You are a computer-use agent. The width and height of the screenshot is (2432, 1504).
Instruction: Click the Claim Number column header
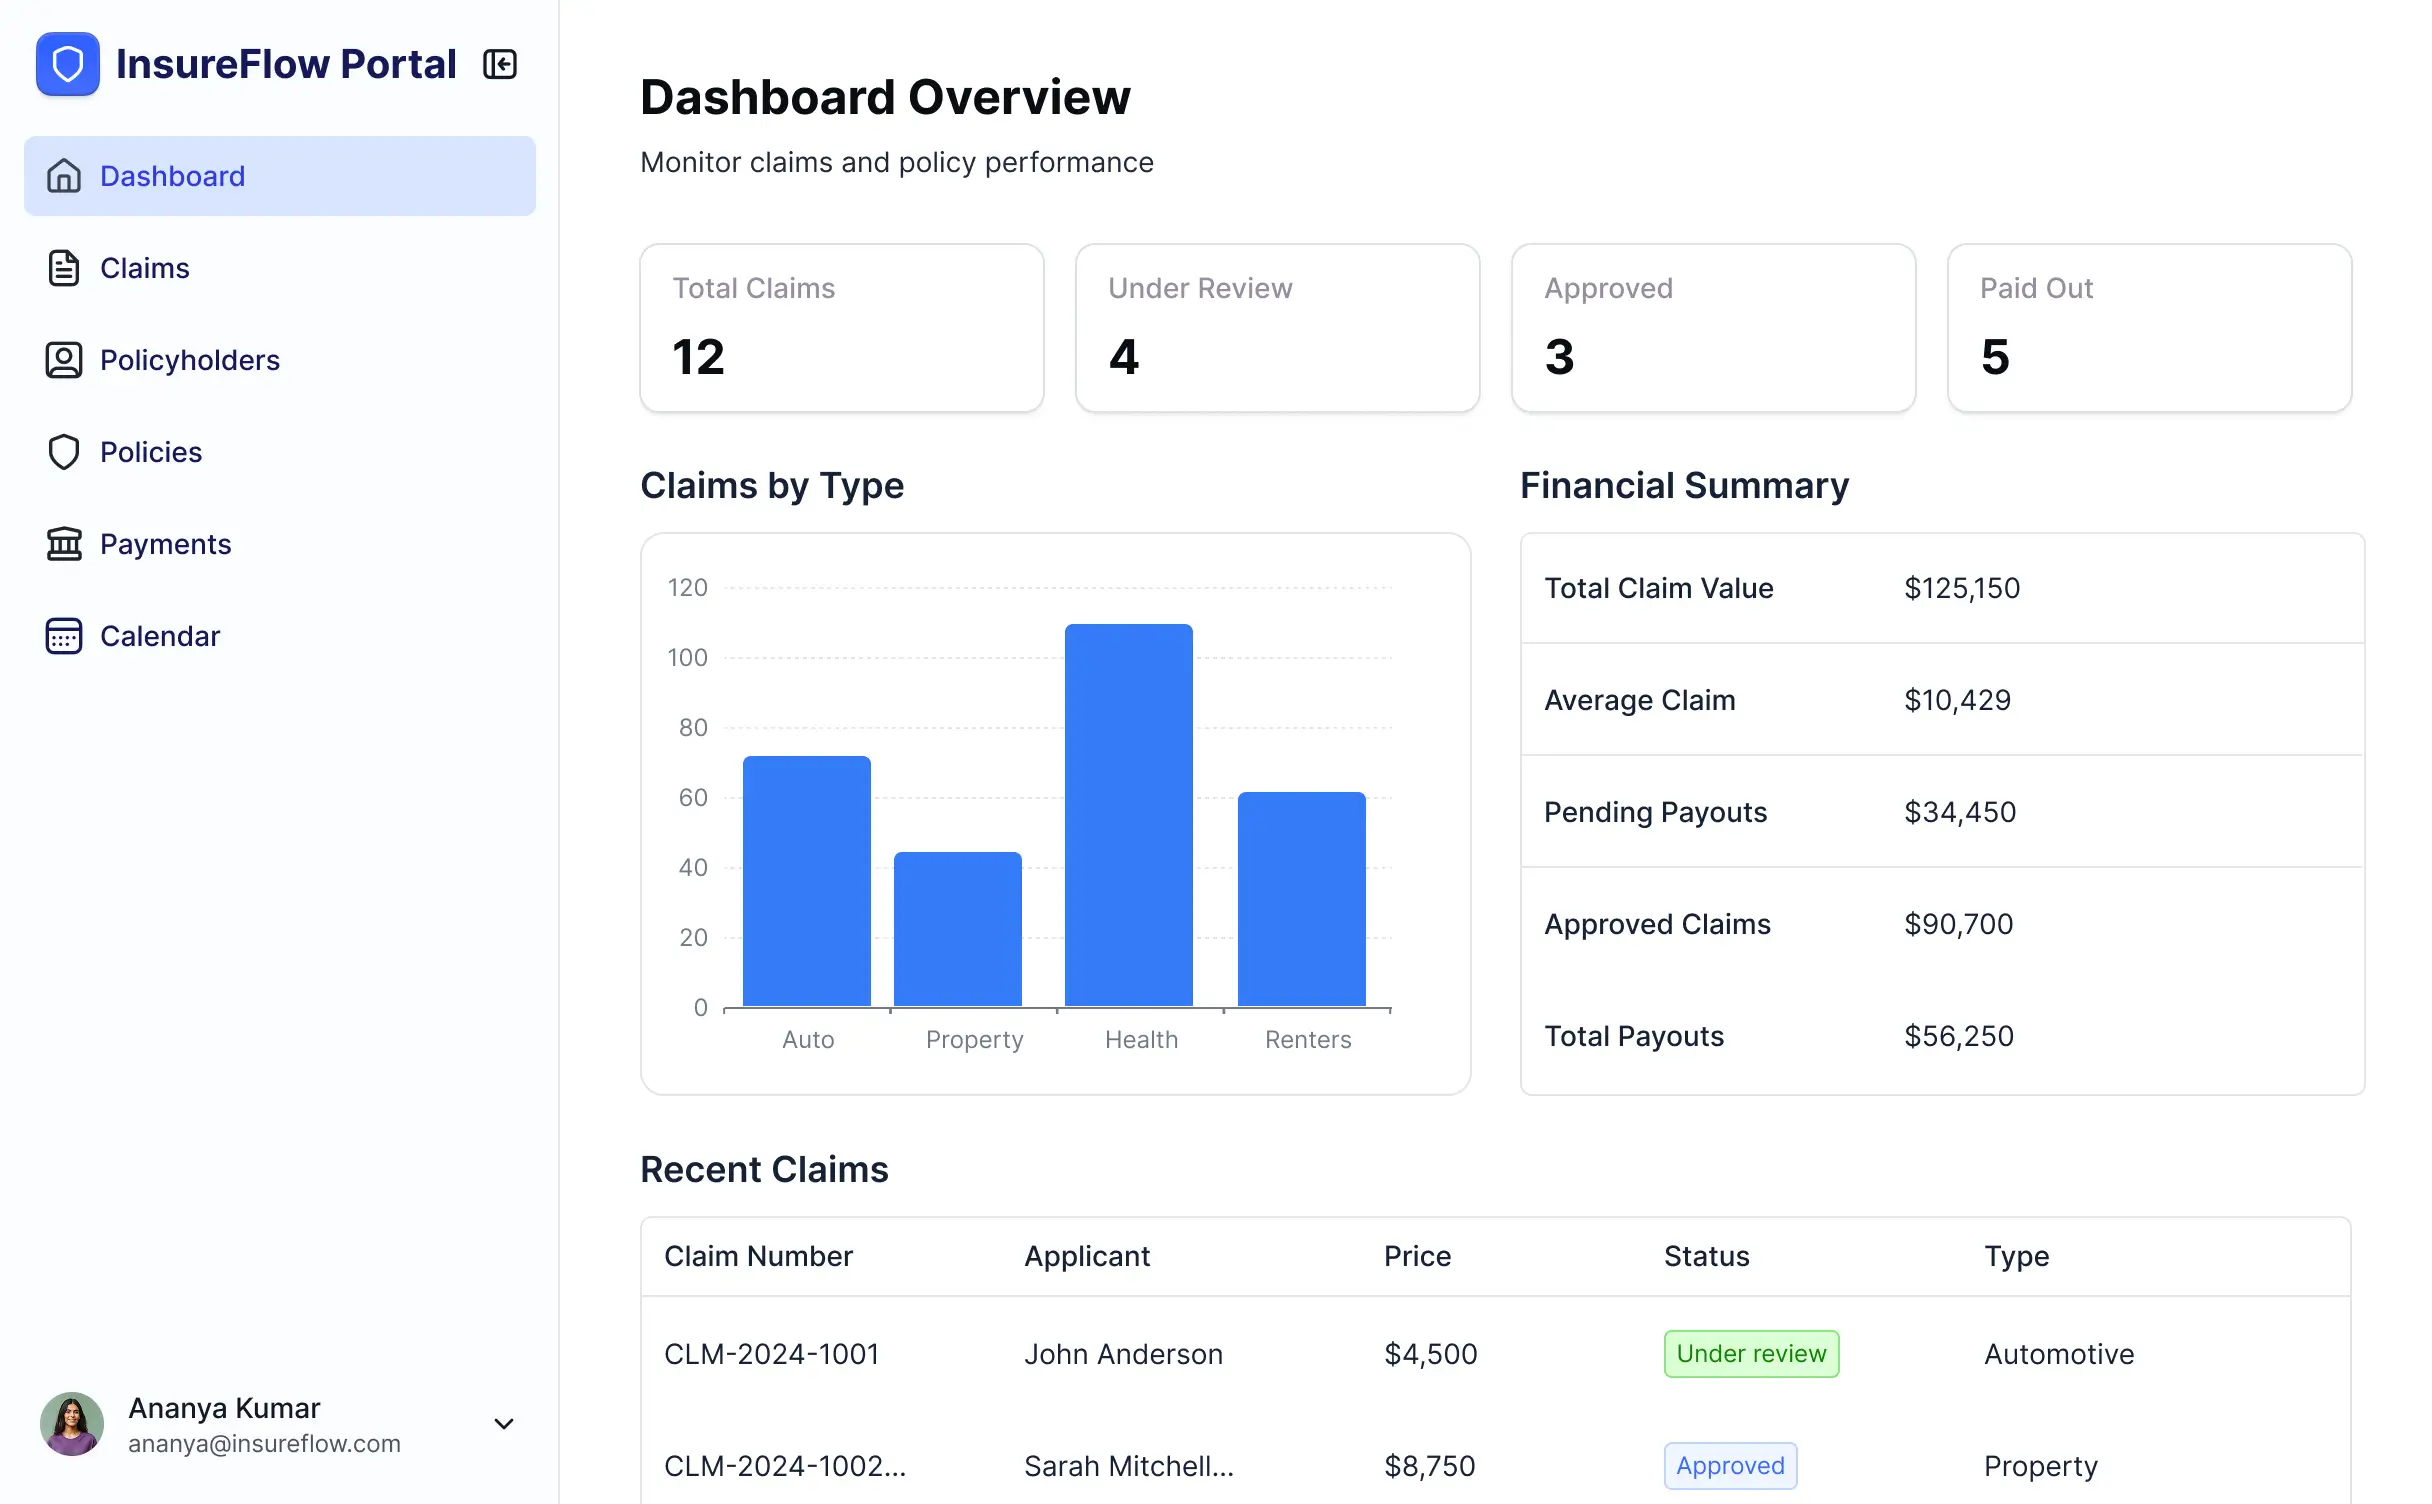tap(759, 1256)
